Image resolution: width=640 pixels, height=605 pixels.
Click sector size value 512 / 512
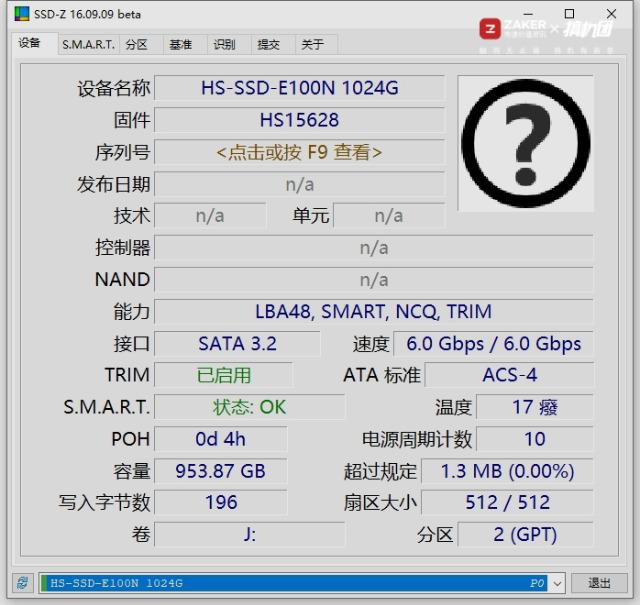(x=507, y=503)
